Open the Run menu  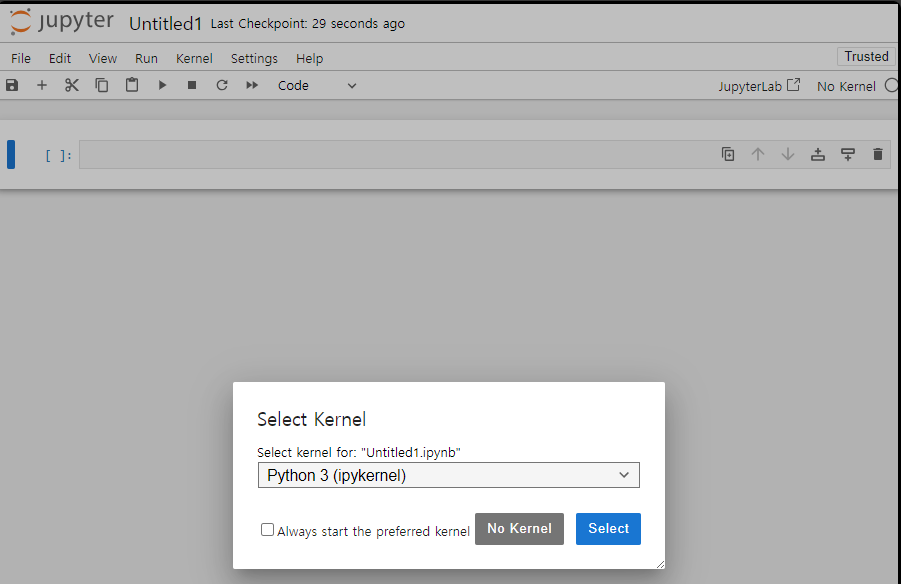click(146, 59)
